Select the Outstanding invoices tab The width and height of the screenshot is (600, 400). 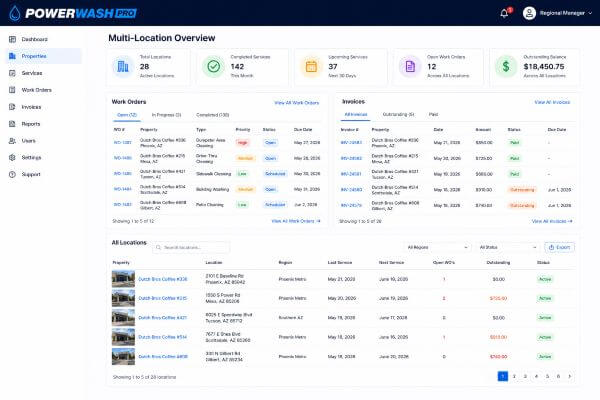click(398, 114)
